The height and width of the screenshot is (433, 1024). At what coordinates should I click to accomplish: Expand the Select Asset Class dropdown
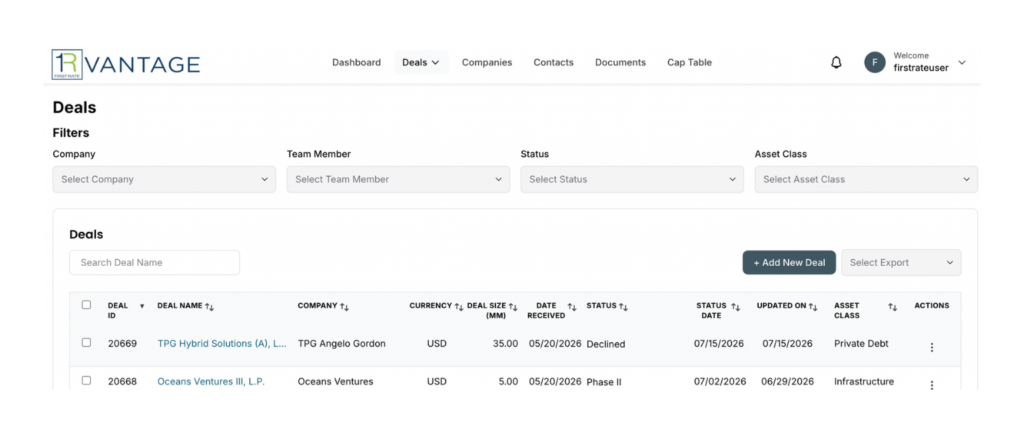point(866,179)
